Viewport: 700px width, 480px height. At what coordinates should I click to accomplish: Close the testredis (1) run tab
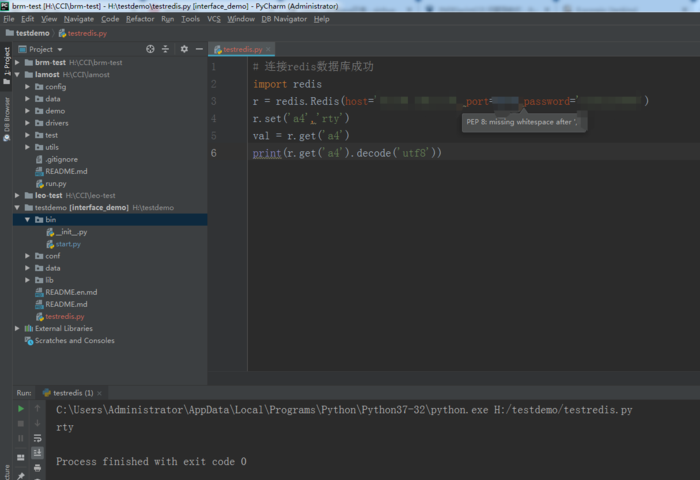[x=99, y=393]
